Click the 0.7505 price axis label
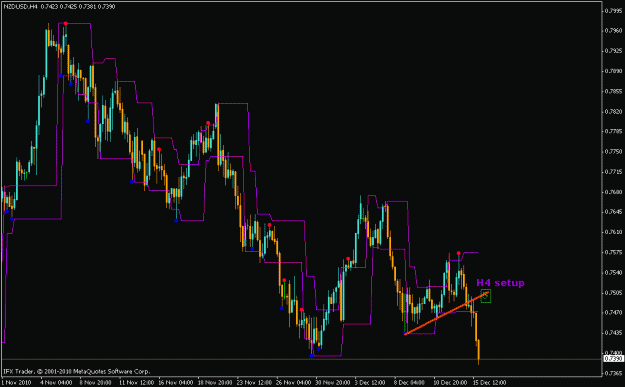The width and height of the screenshot is (625, 387). pyautogui.click(x=614, y=292)
